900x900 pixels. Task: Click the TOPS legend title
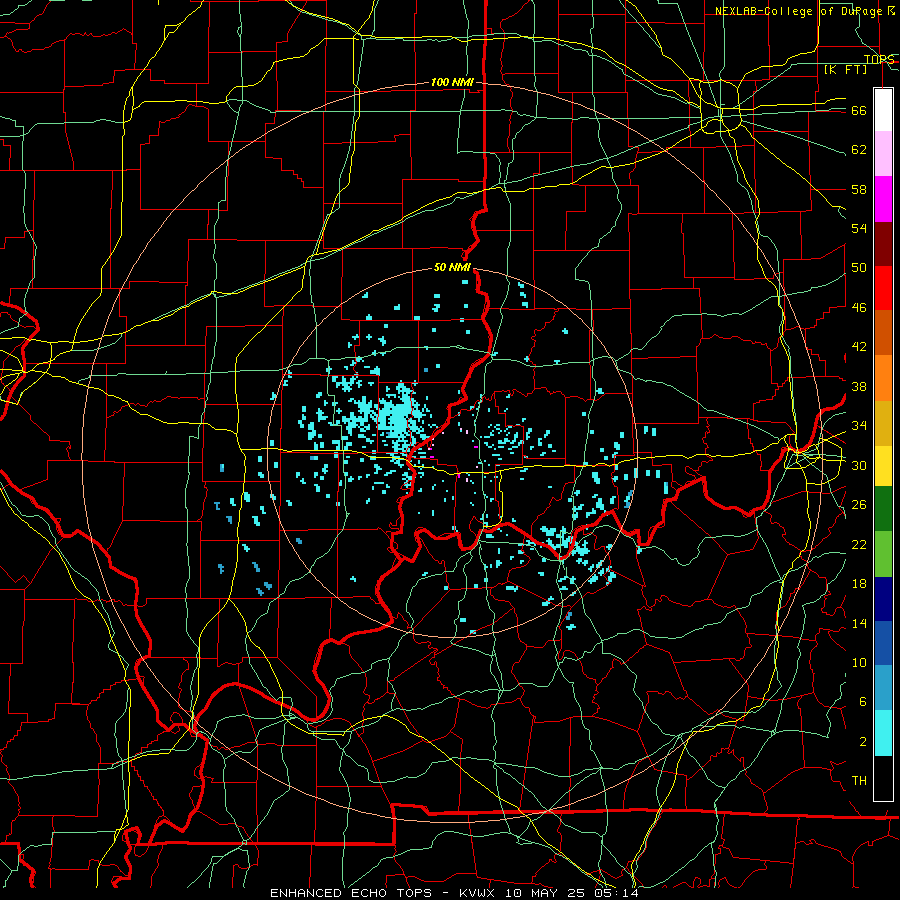click(879, 60)
